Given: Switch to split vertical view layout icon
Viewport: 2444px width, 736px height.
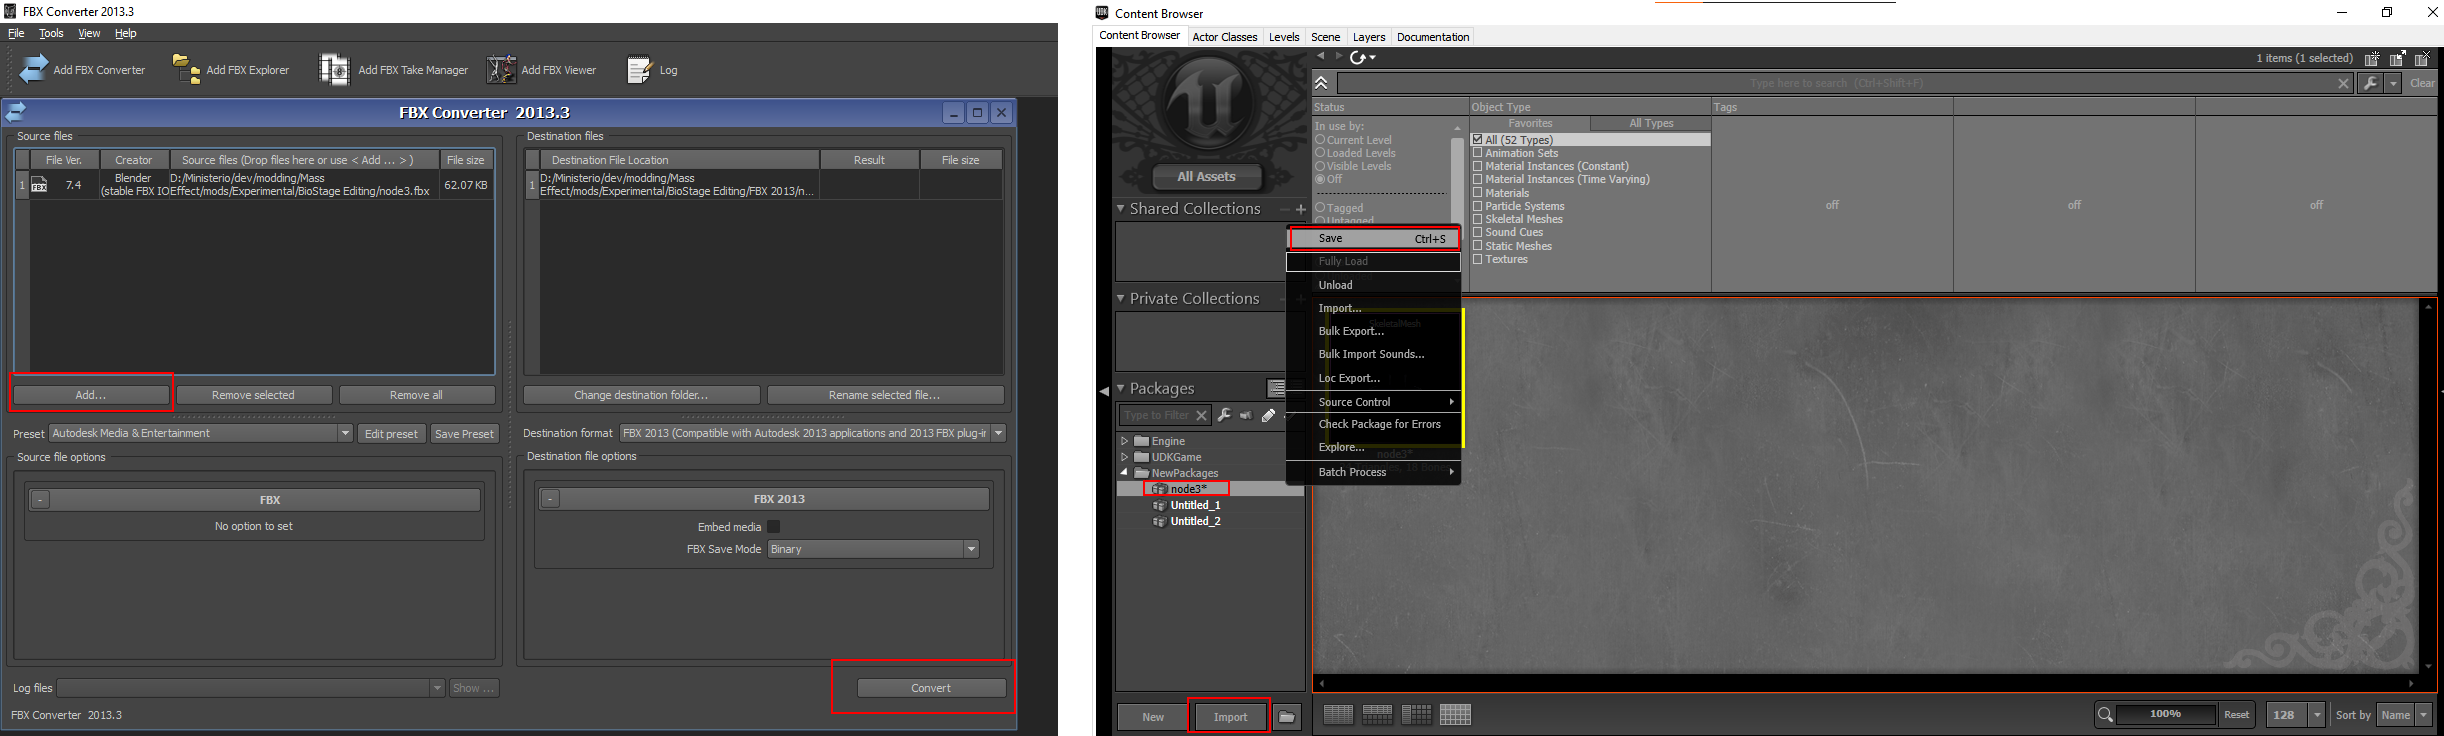Looking at the screenshot, I should (1416, 715).
